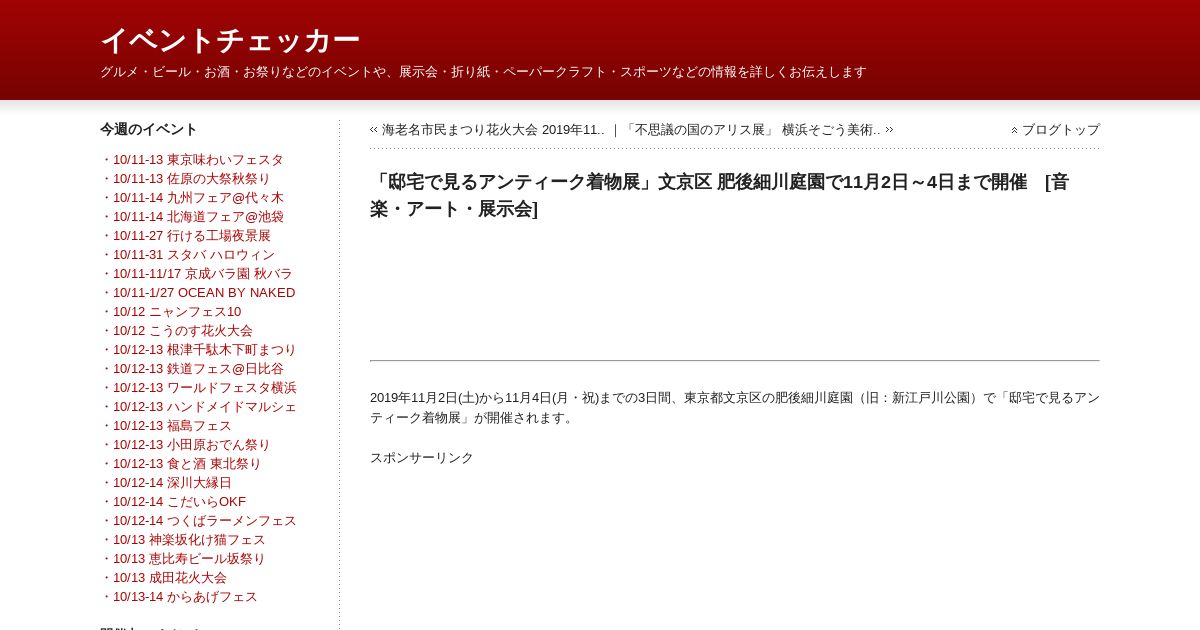Open next post 不思議の国のアリス展 link
Screen dimensions: 1200x630
[x=751, y=130]
